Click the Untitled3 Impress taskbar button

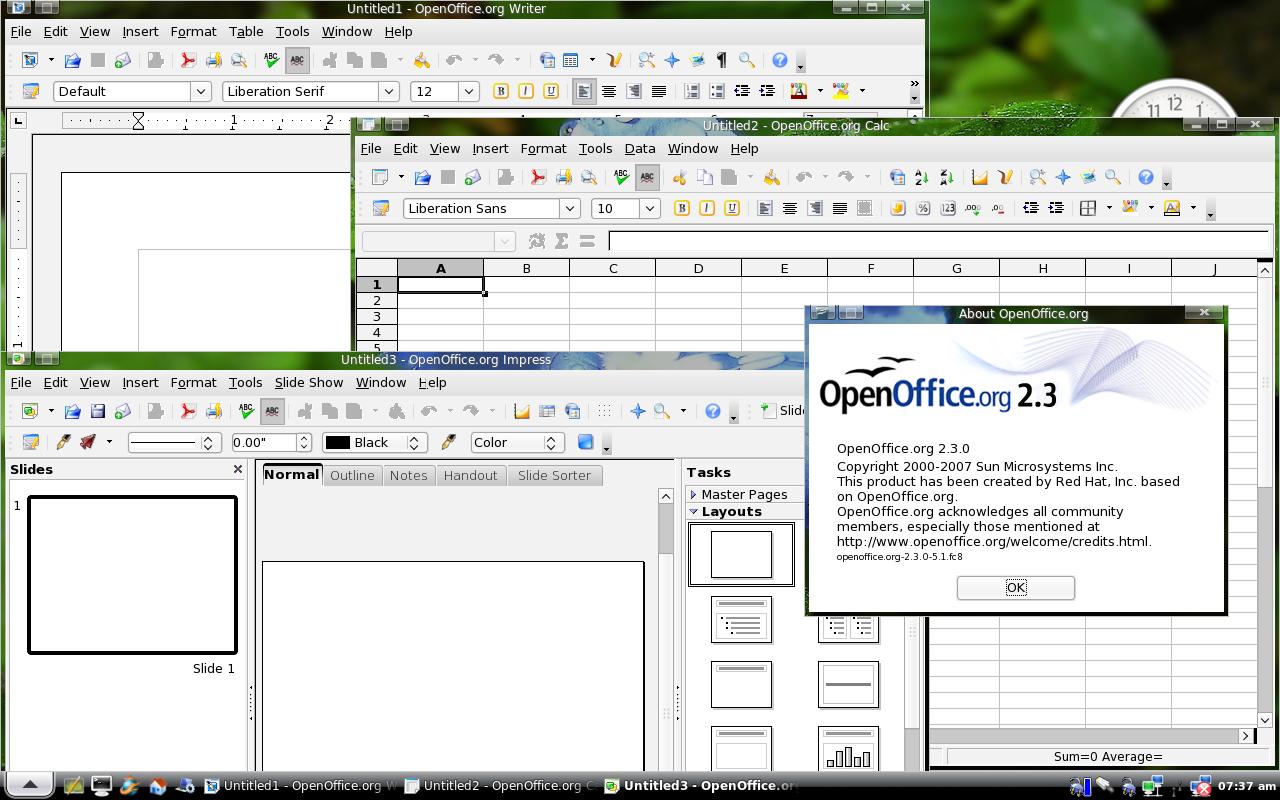(x=700, y=785)
